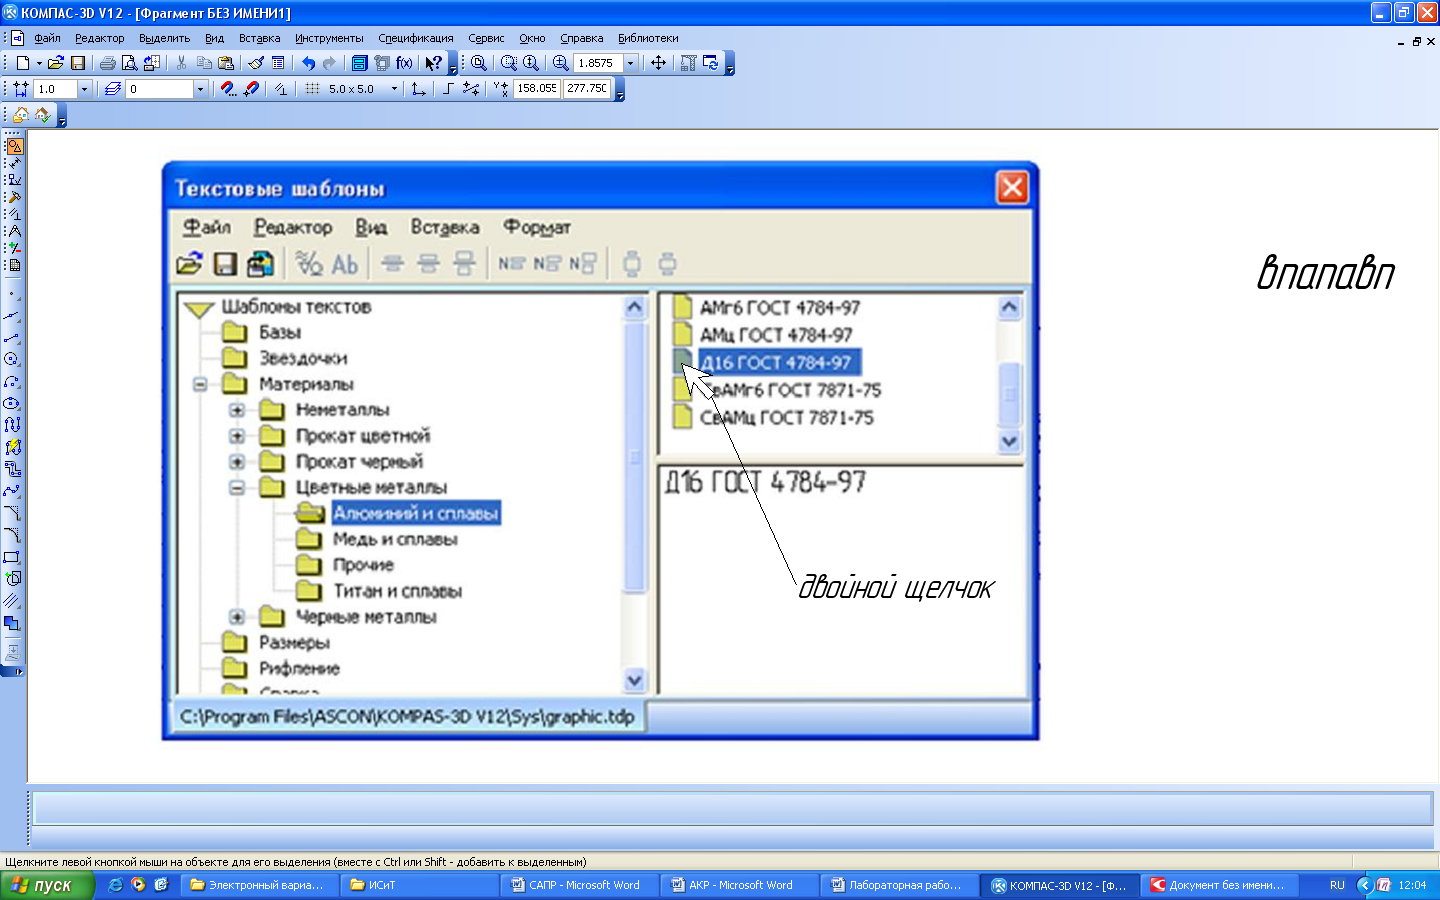Open the Выделить menu

click(164, 38)
